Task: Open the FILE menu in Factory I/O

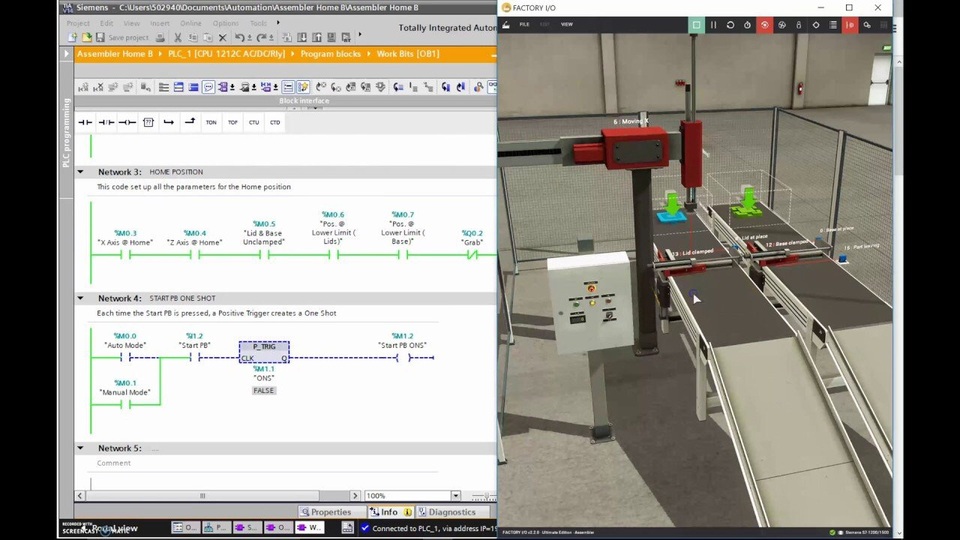Action: coord(525,24)
